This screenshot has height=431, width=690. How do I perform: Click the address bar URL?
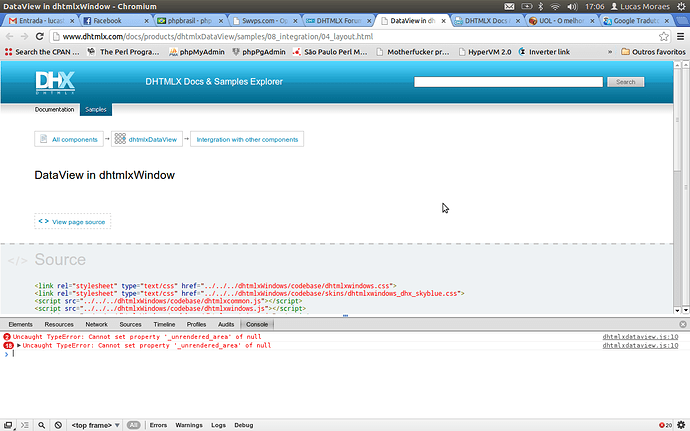[x=217, y=37]
